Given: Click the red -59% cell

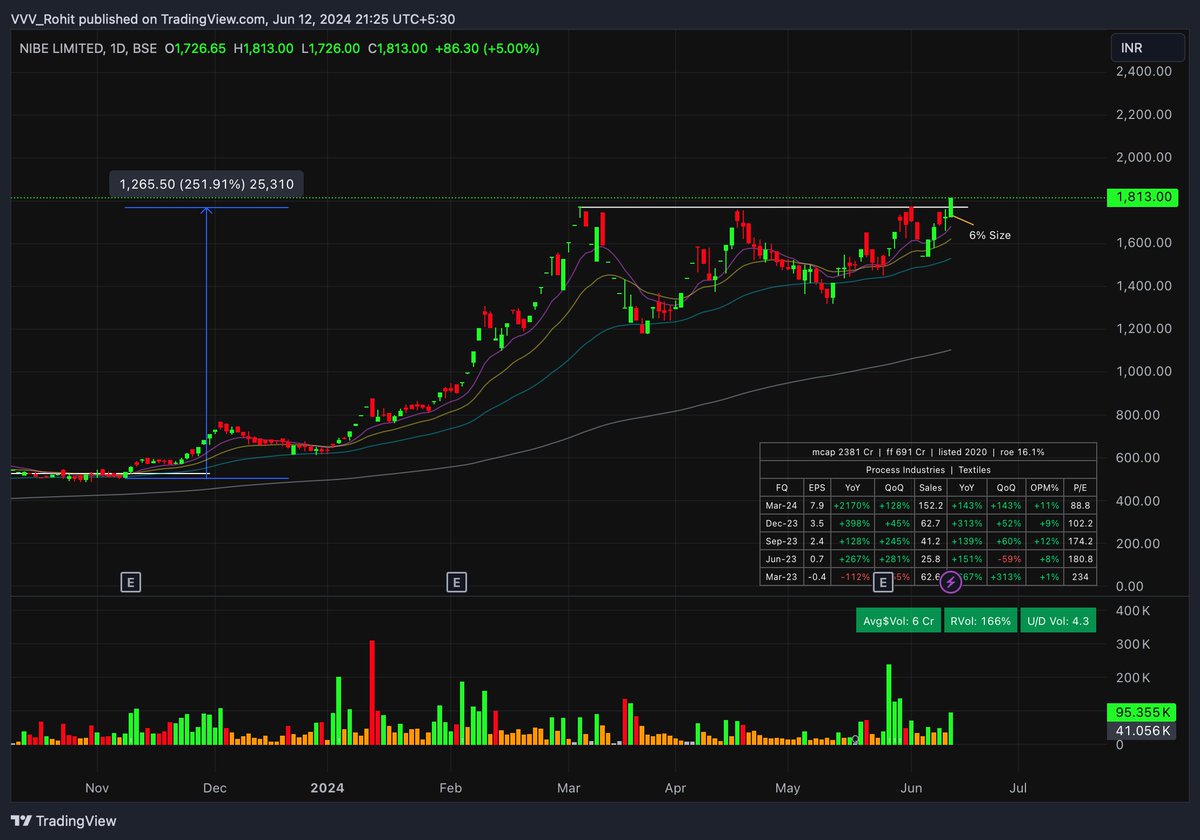Looking at the screenshot, I should (1007, 559).
